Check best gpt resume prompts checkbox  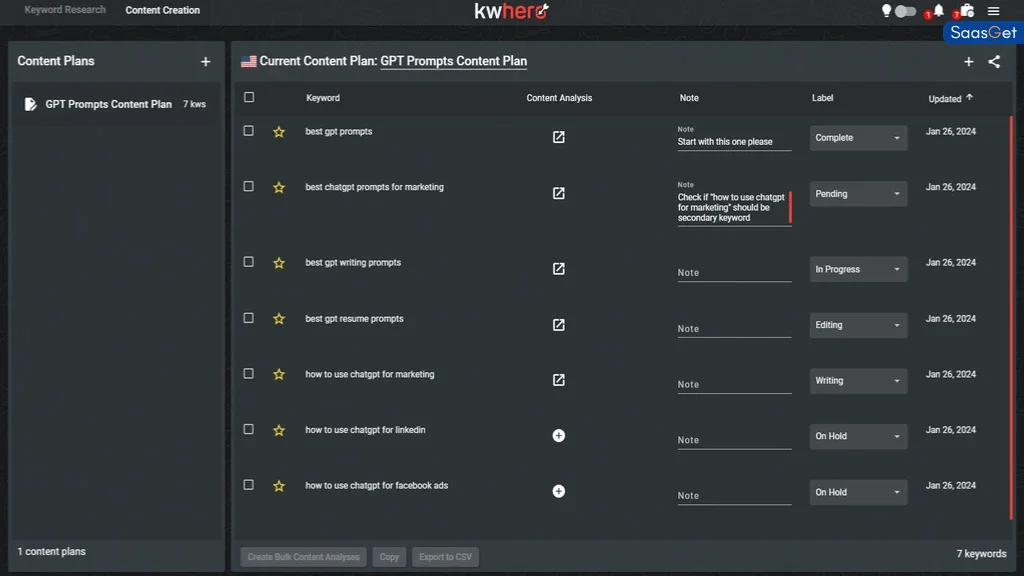pos(249,317)
